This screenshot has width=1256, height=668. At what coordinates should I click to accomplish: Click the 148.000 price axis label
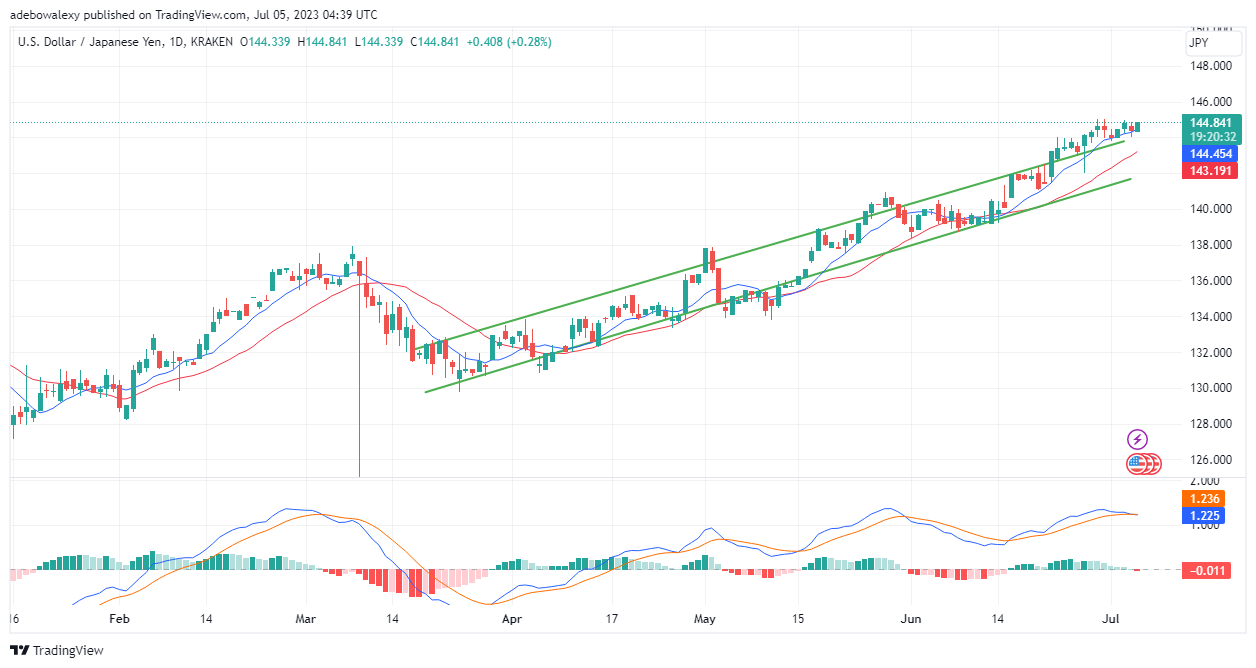(x=1210, y=66)
